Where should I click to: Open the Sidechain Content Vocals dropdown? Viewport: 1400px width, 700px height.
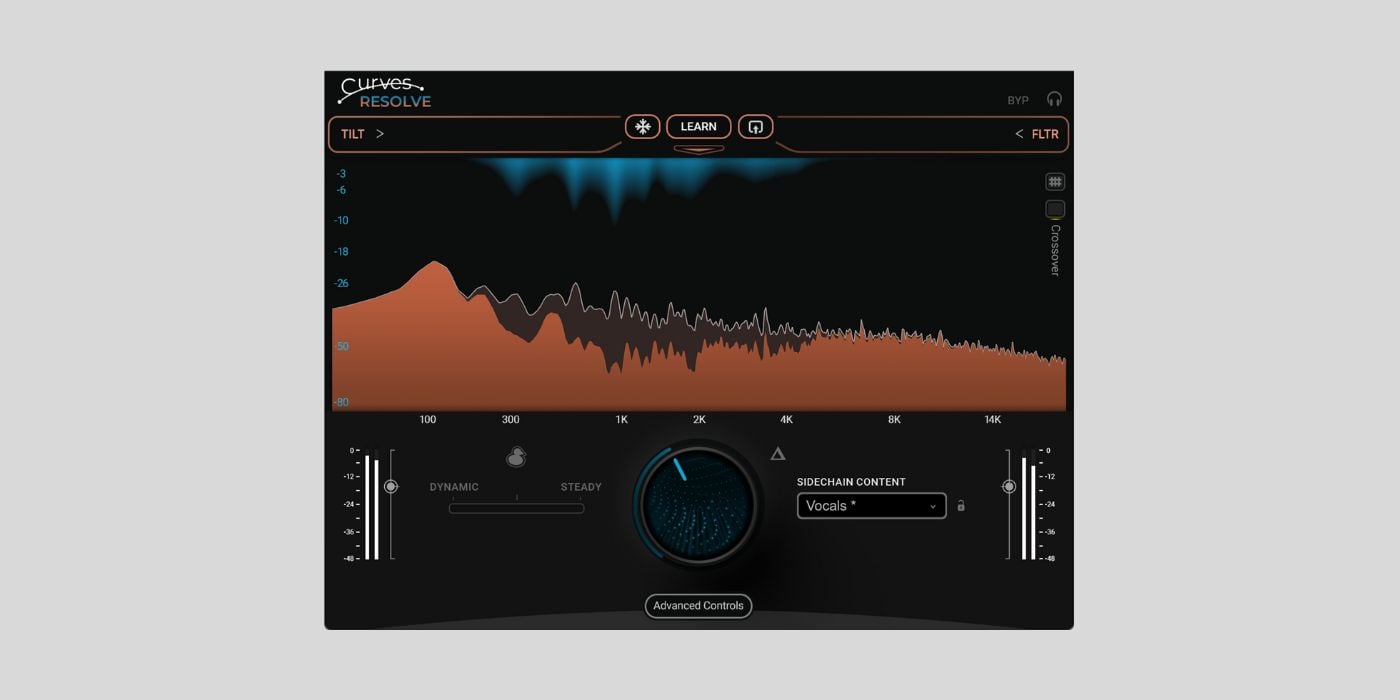tap(871, 506)
